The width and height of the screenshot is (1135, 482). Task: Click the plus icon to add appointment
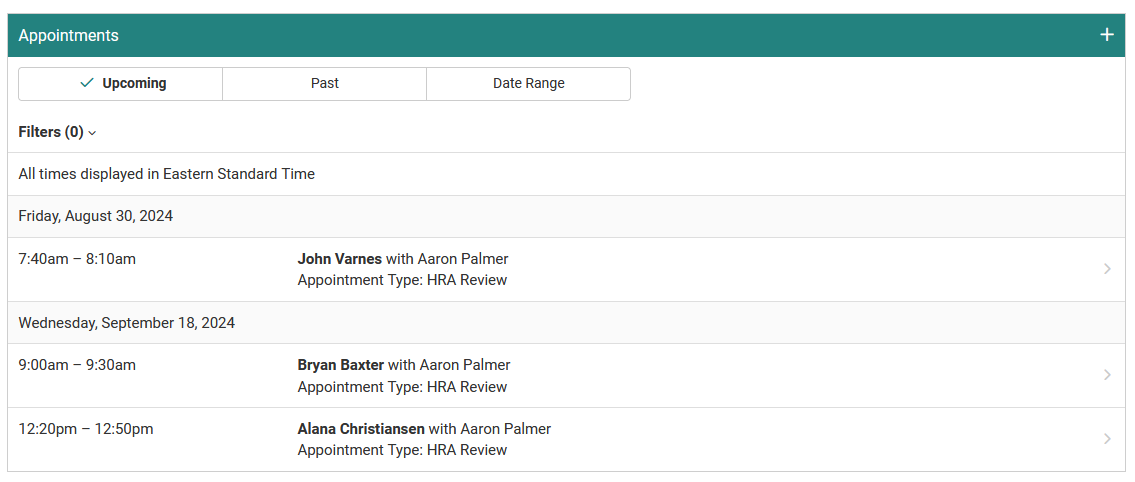click(x=1107, y=35)
